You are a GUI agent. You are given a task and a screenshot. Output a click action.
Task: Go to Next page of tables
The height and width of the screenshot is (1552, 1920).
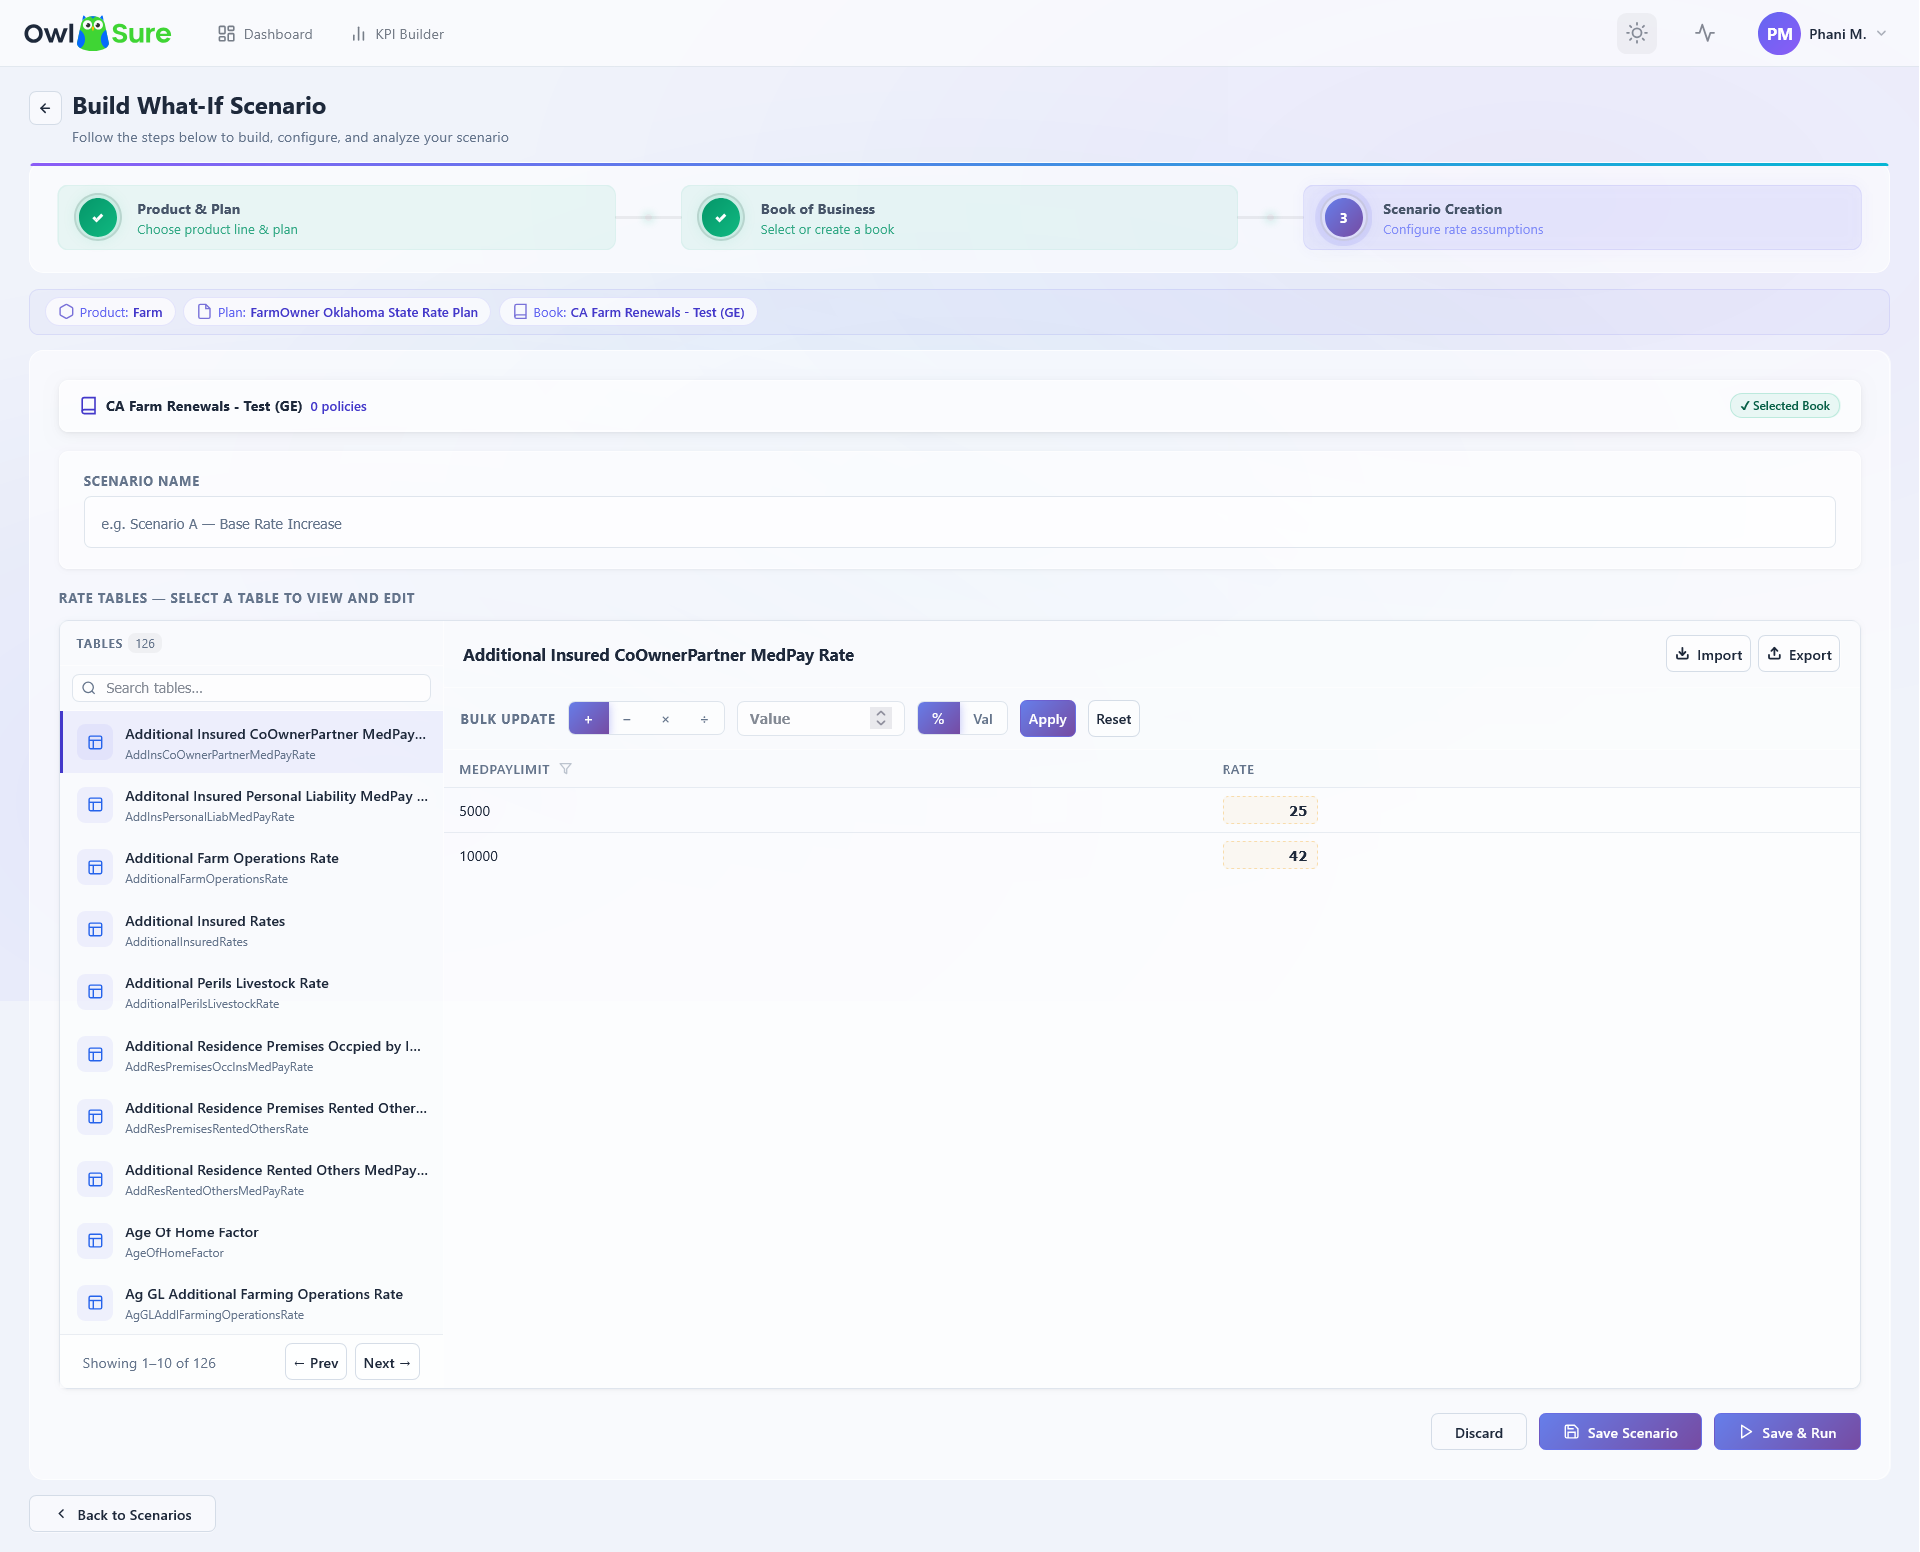387,1362
